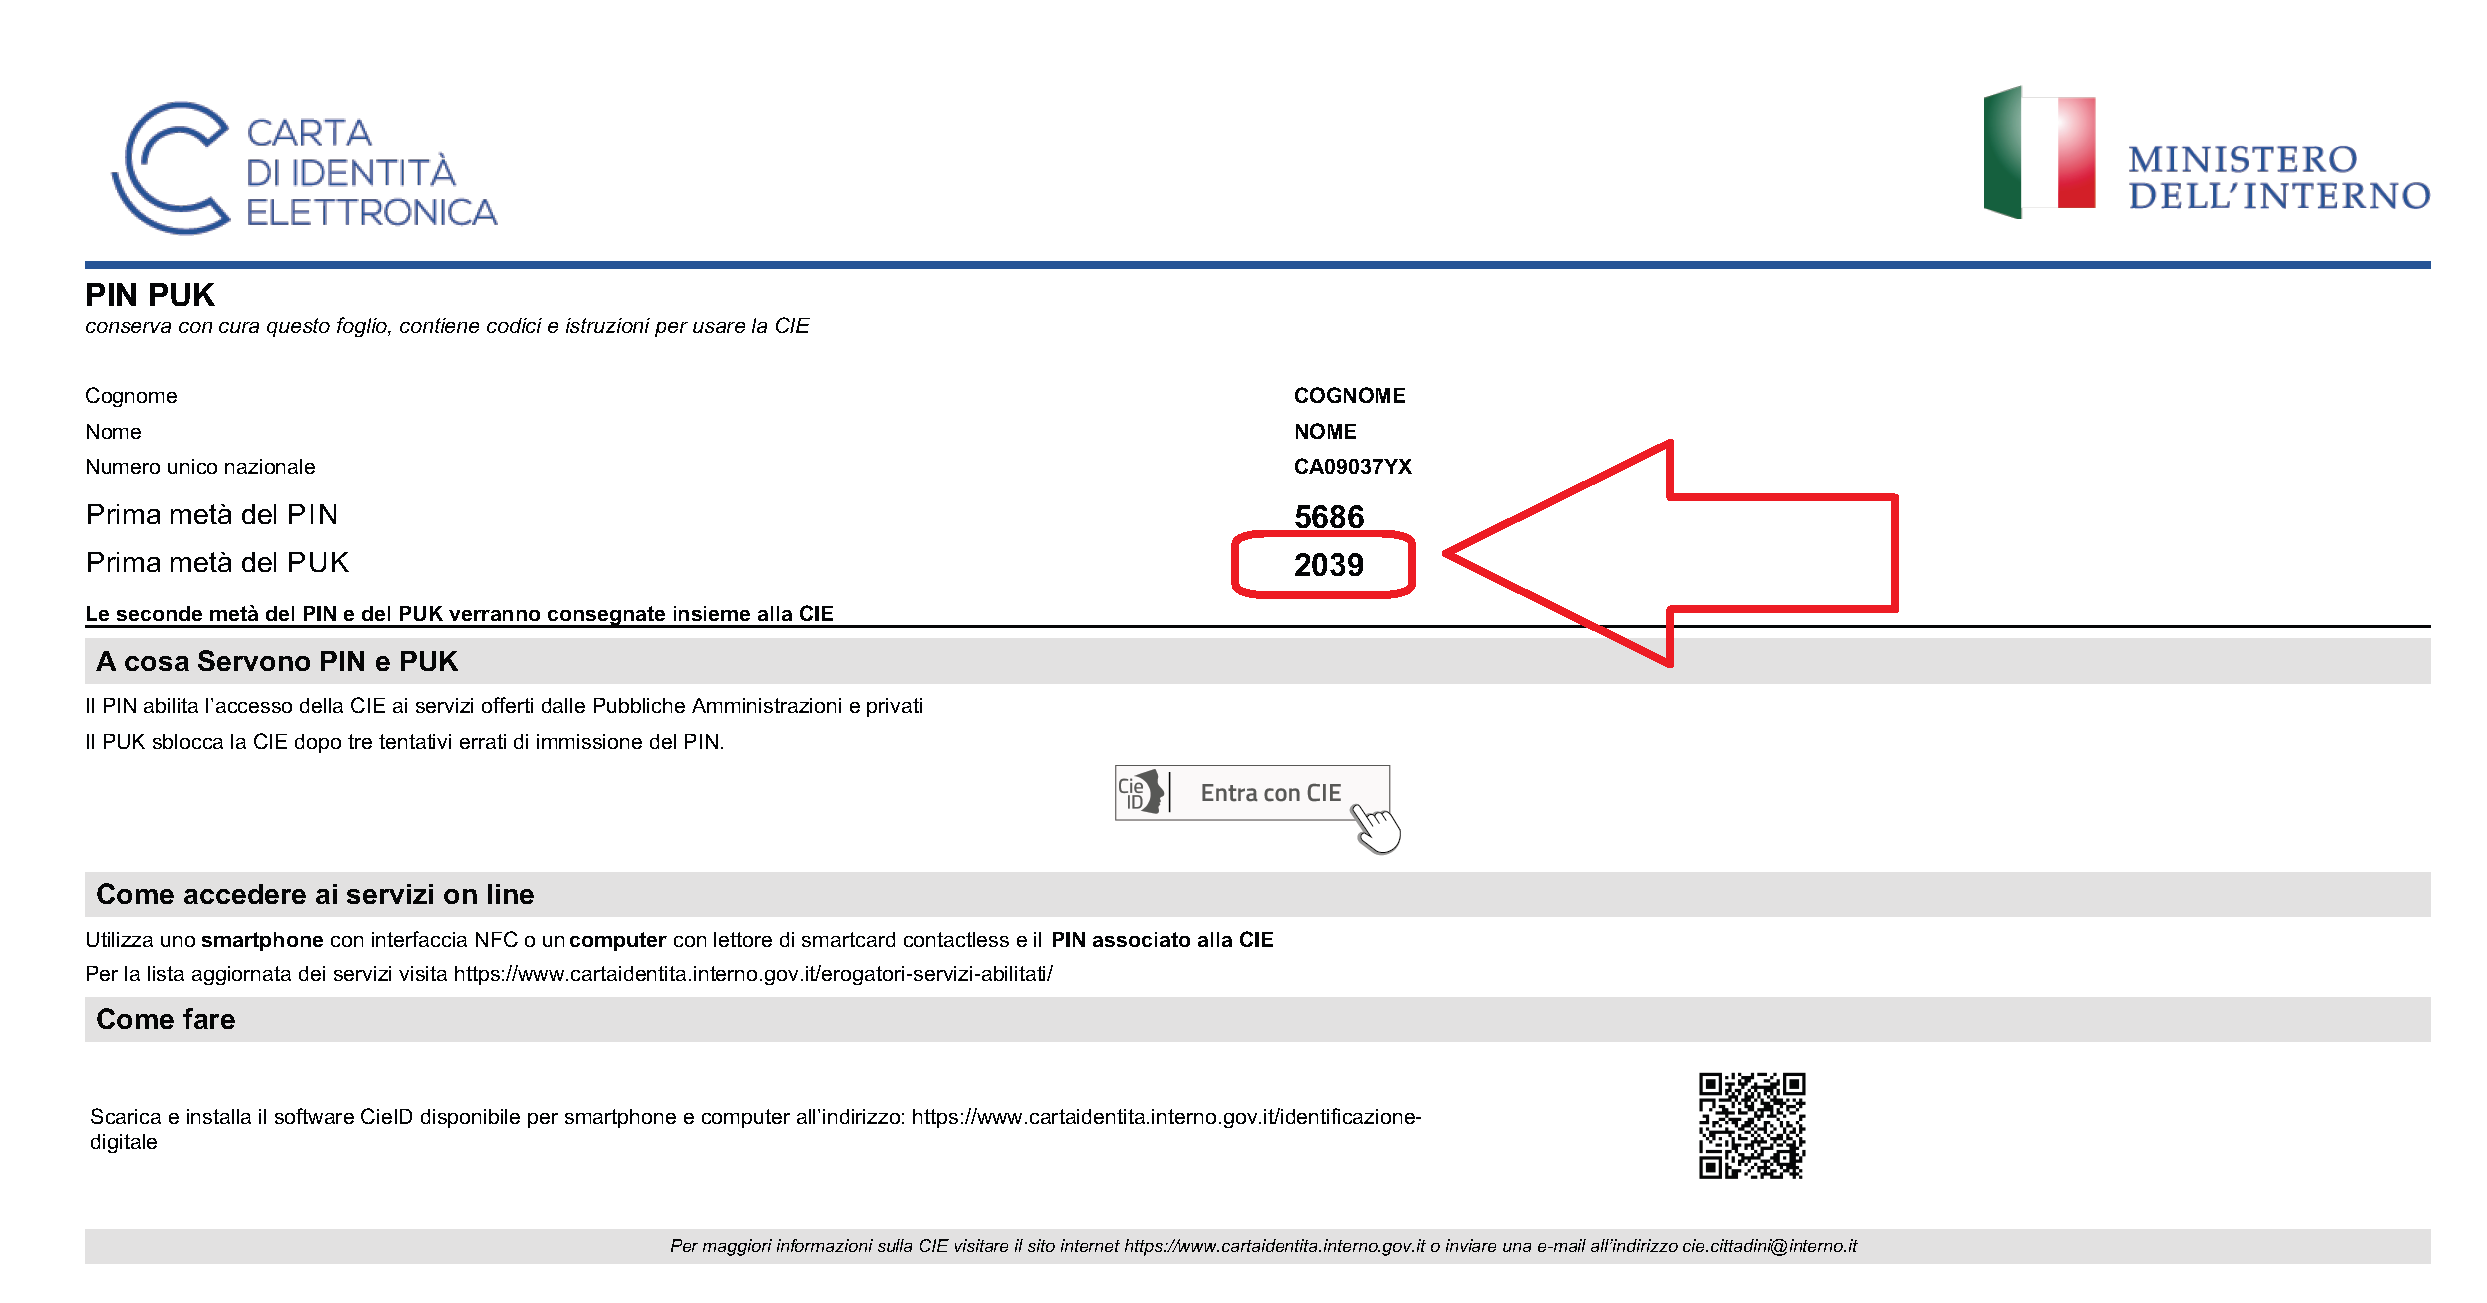Click the Italian flag icon
This screenshot has height=1303, width=2487.
(x=2038, y=152)
